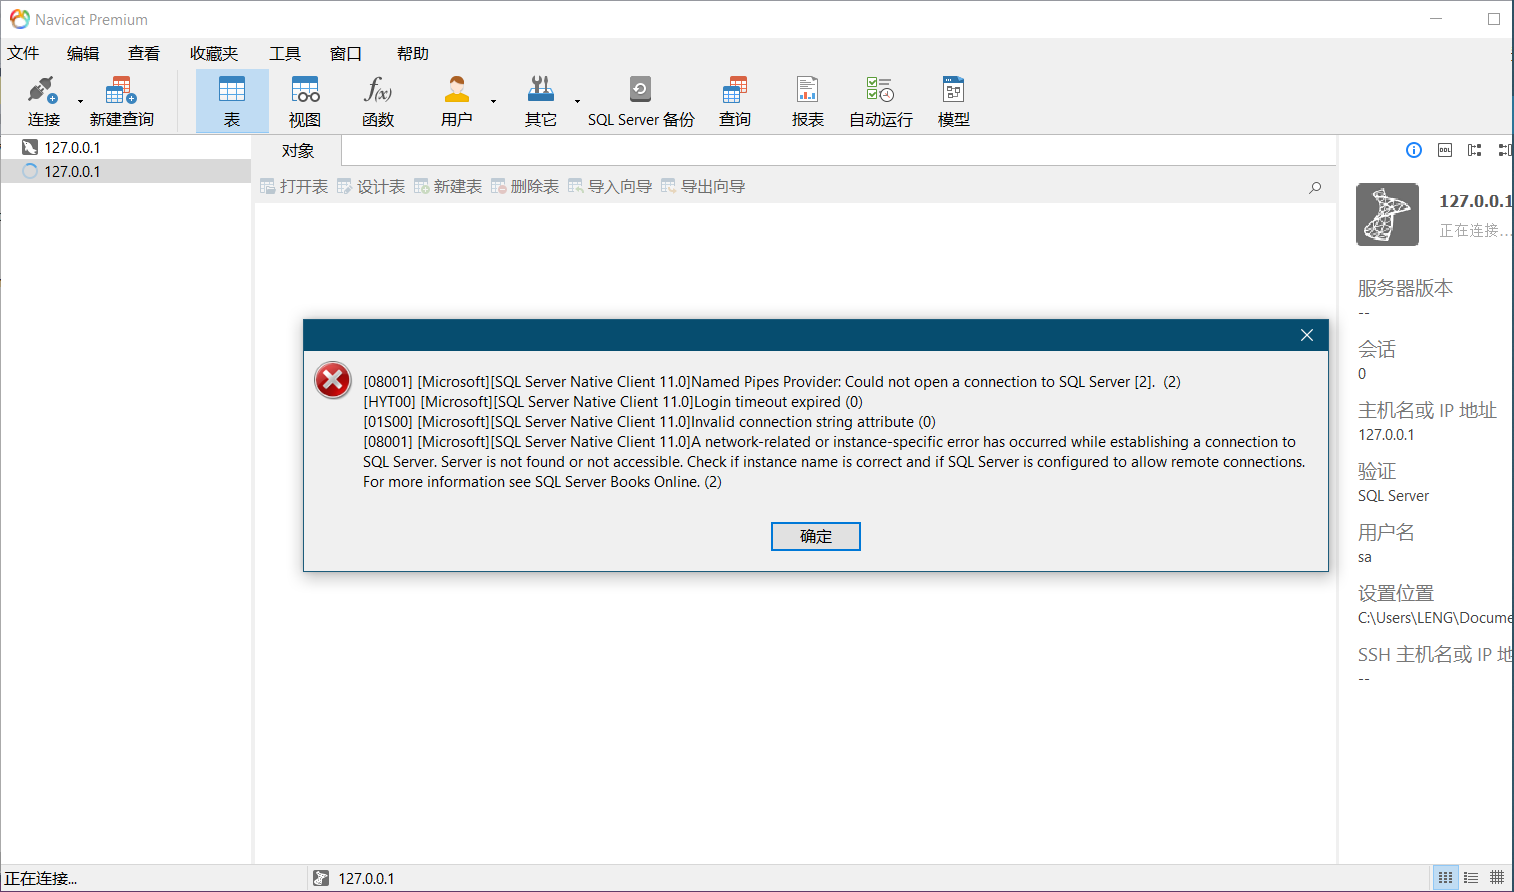The image size is (1514, 892).
Task: Switch to icon grid view in status bar
Action: 1446,878
